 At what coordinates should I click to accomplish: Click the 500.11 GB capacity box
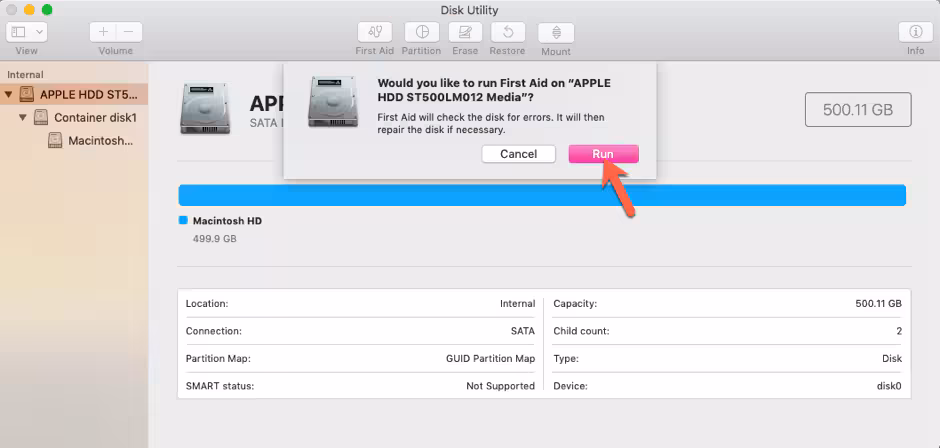coord(858,110)
